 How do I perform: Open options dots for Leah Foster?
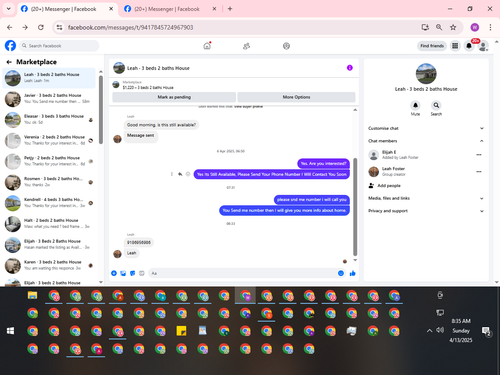(479, 171)
